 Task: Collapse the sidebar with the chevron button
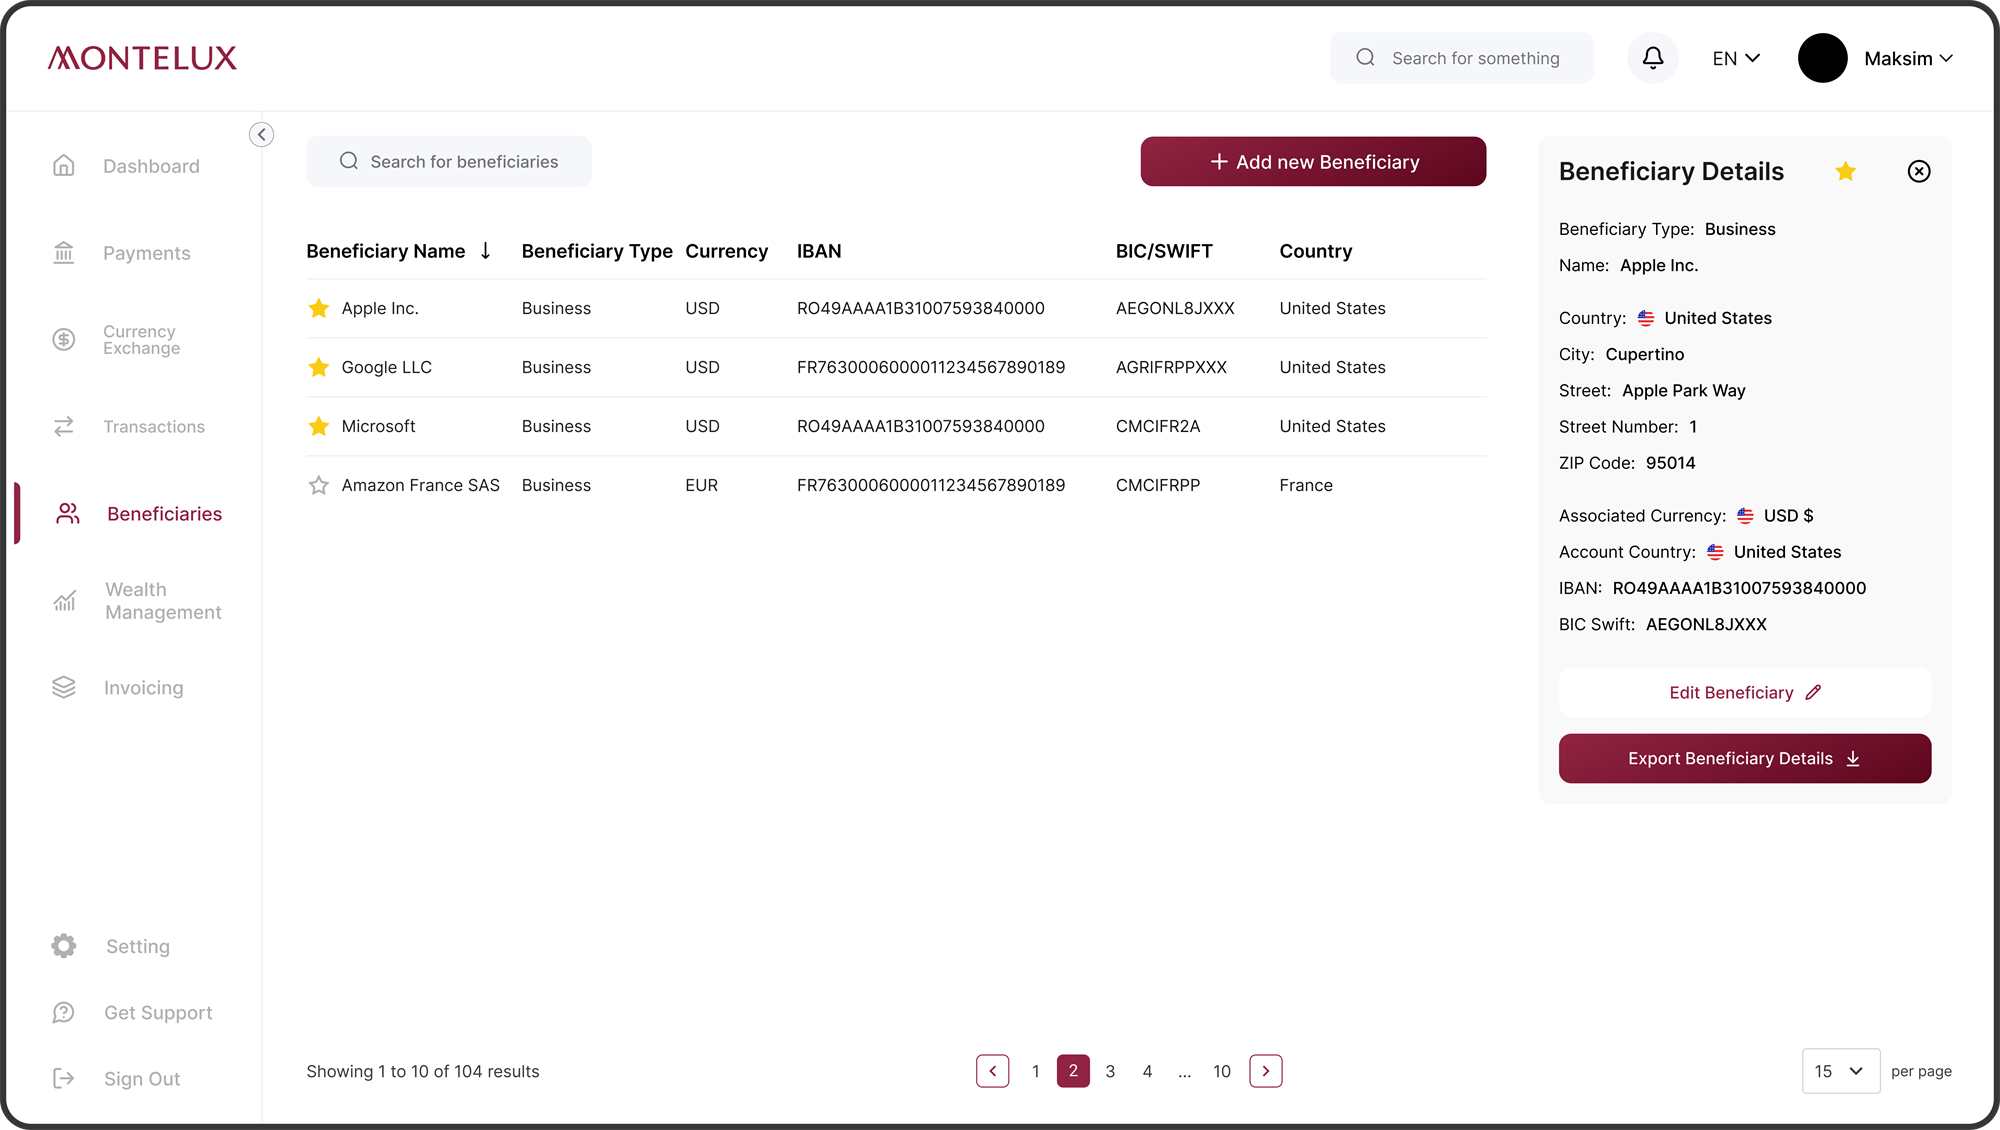261,134
